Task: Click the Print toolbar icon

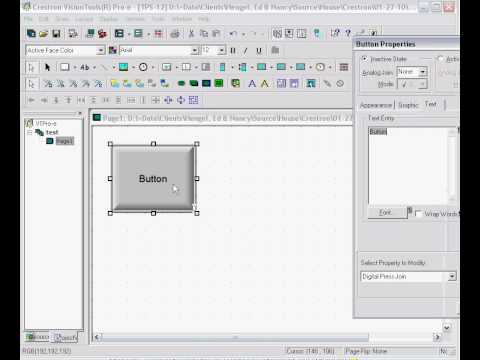Action: (x=175, y=33)
